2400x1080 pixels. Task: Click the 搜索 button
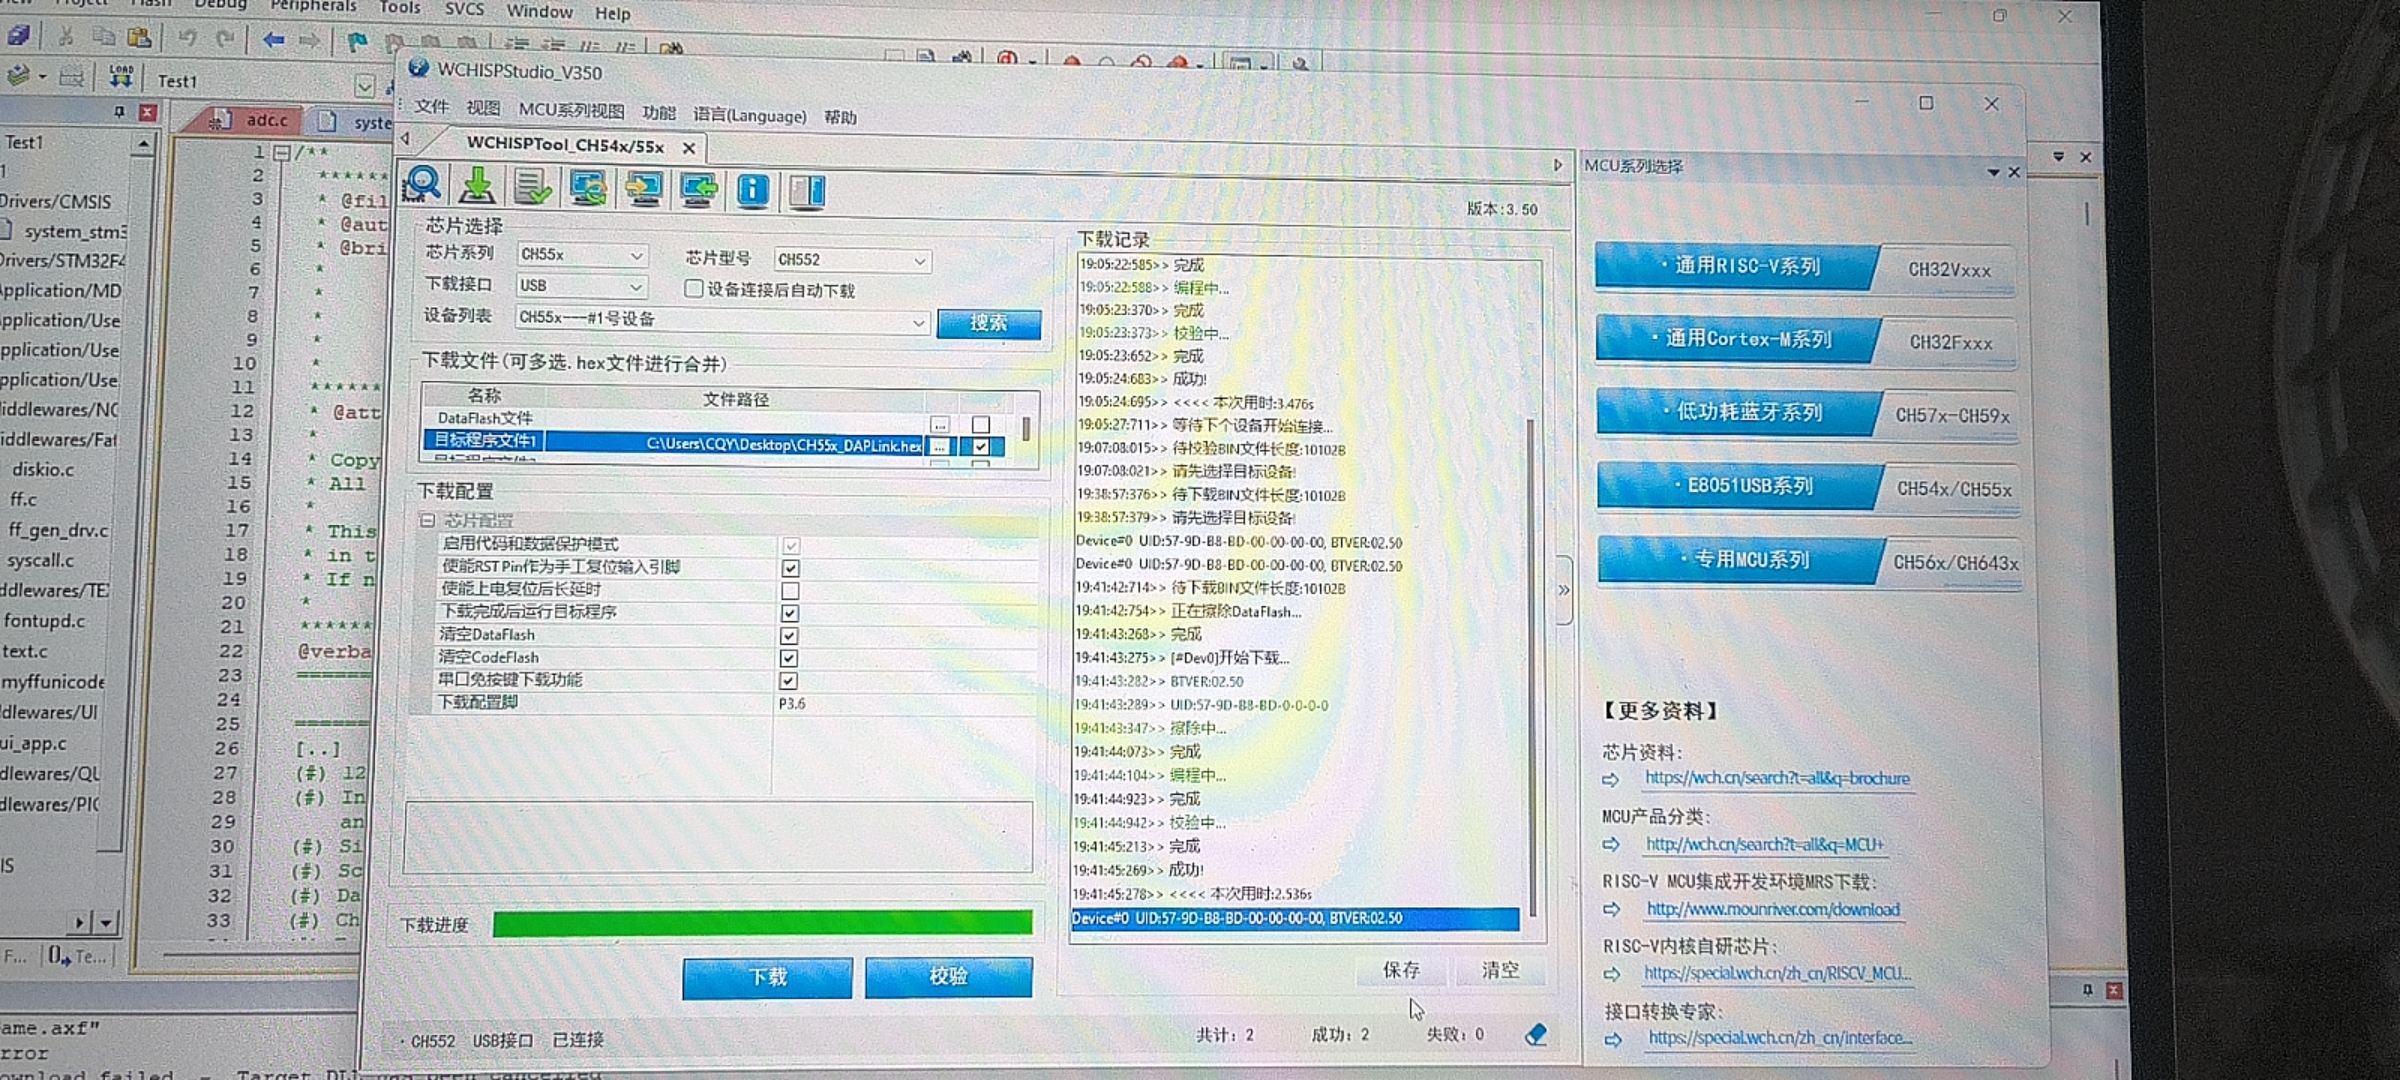tap(989, 323)
